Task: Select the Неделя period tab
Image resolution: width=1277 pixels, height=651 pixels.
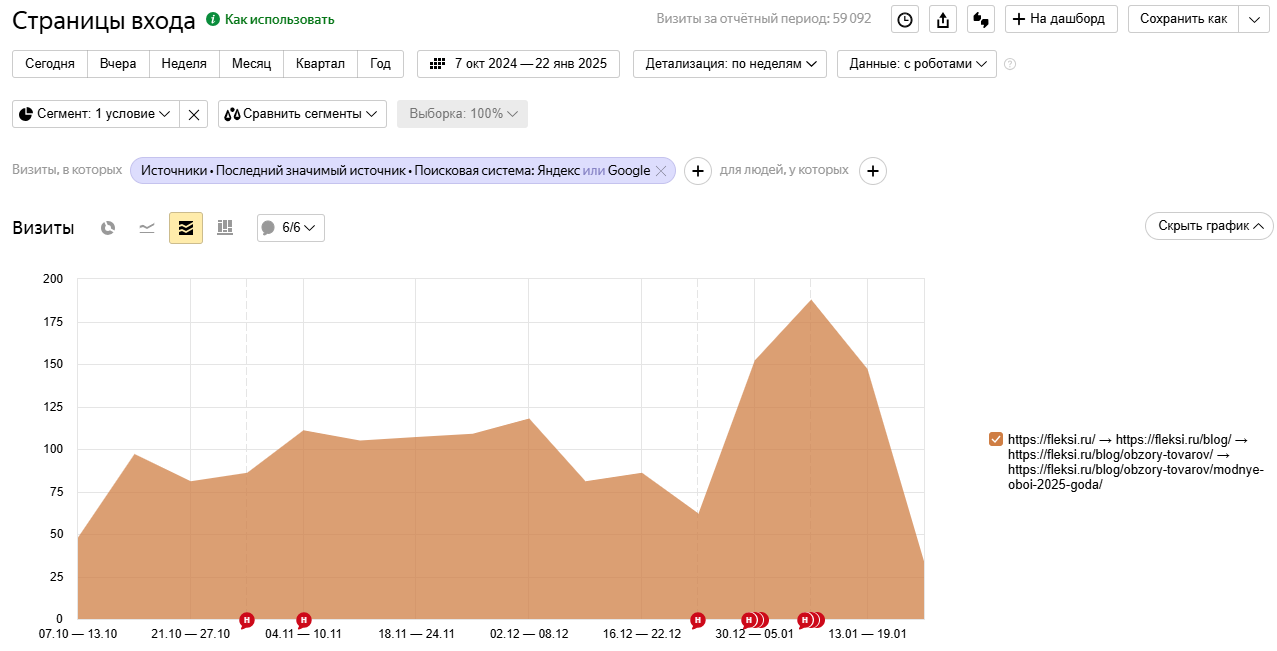Action: pyautogui.click(x=184, y=63)
